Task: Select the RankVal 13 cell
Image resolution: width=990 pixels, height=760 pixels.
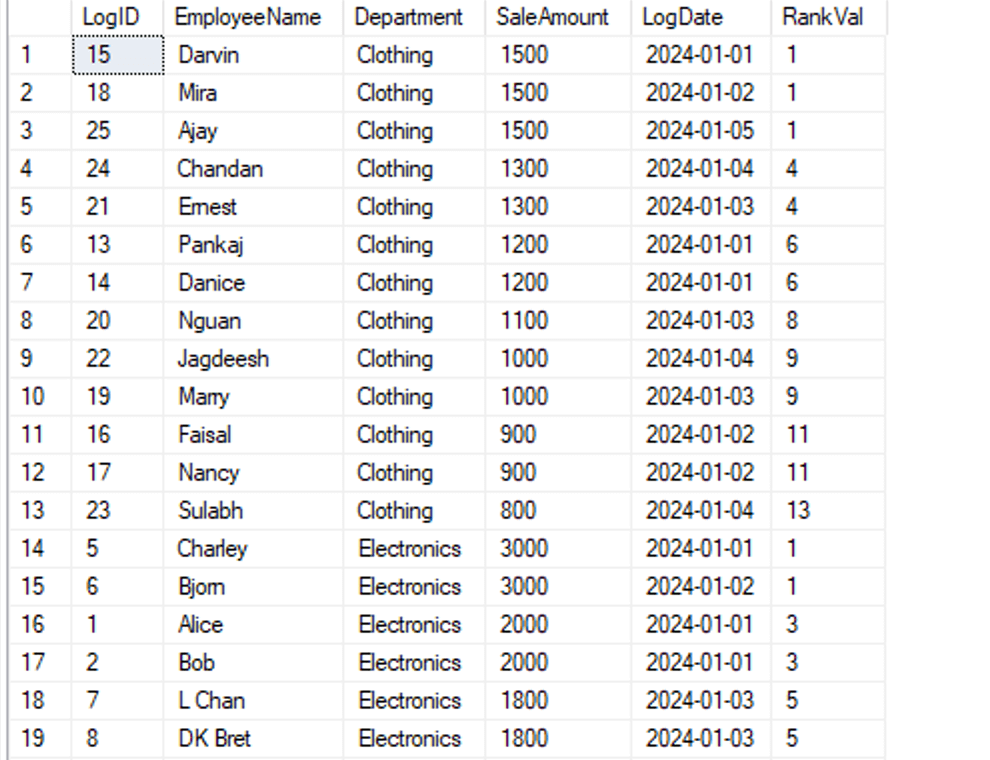Action: point(798,511)
